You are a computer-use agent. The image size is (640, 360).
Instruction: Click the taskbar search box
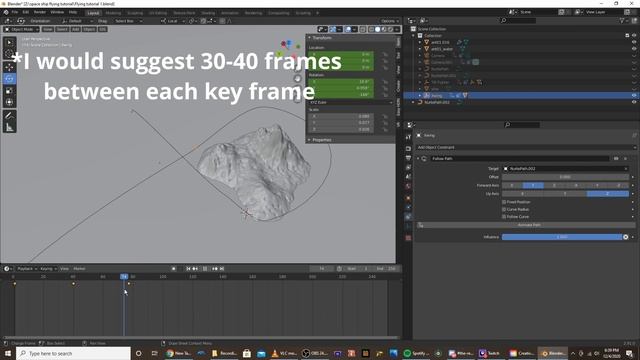point(73,353)
